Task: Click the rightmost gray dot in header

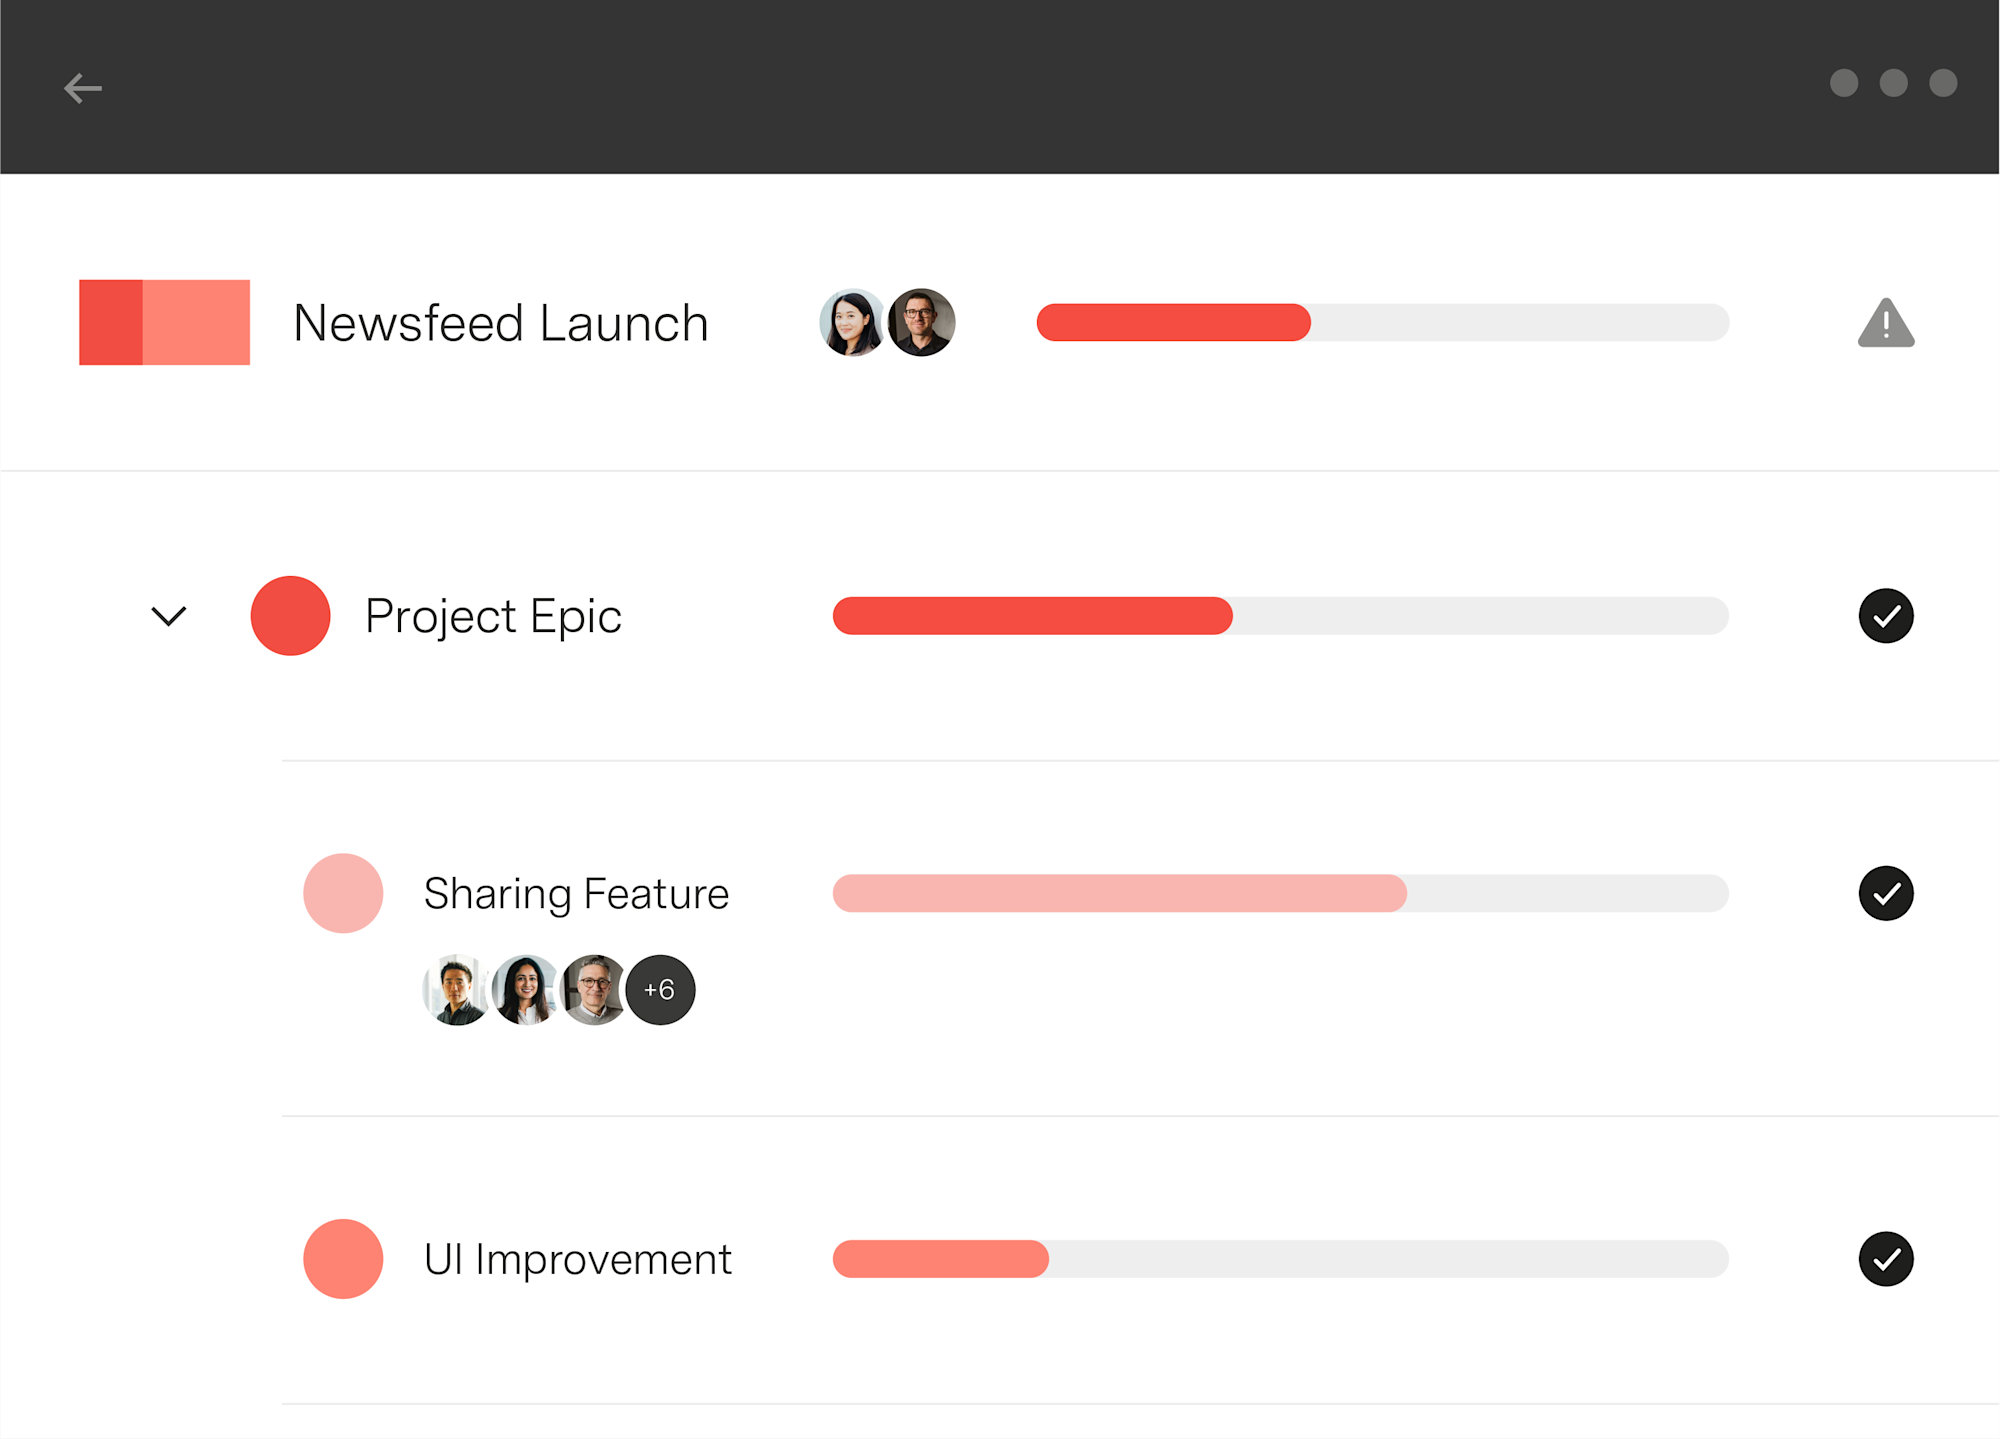Action: tap(1943, 83)
